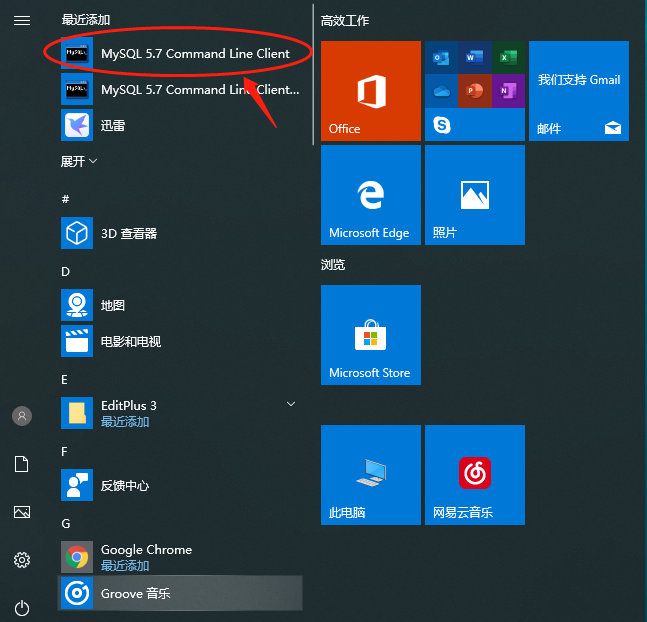This screenshot has height=622, width=647.
Task: Open the Pictures sidebar icon
Action: coord(22,512)
